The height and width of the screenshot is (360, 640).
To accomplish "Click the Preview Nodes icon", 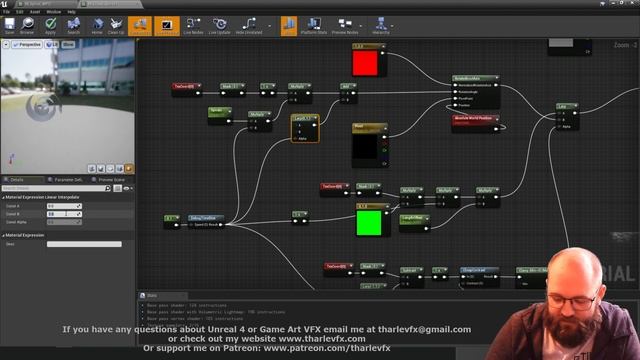I will click(345, 26).
